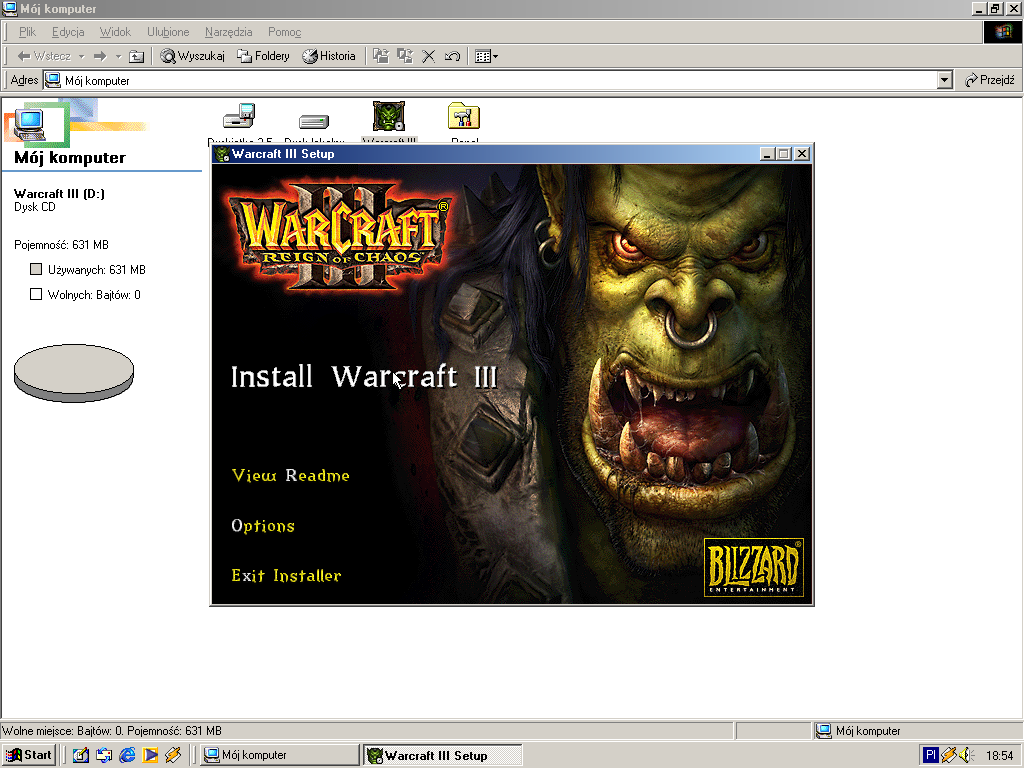Screen dimensions: 1024x768
Task: Click Install Warcraft III
Action: tap(364, 377)
